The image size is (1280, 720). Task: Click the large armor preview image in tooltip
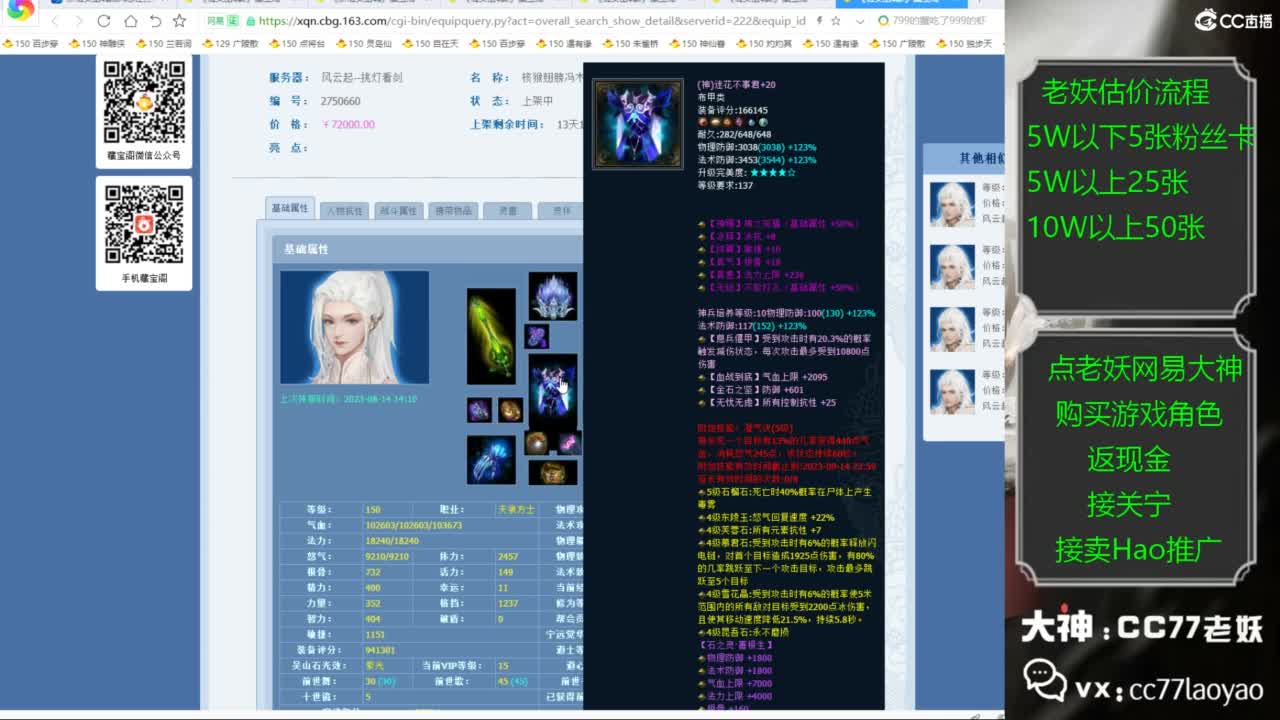point(638,124)
